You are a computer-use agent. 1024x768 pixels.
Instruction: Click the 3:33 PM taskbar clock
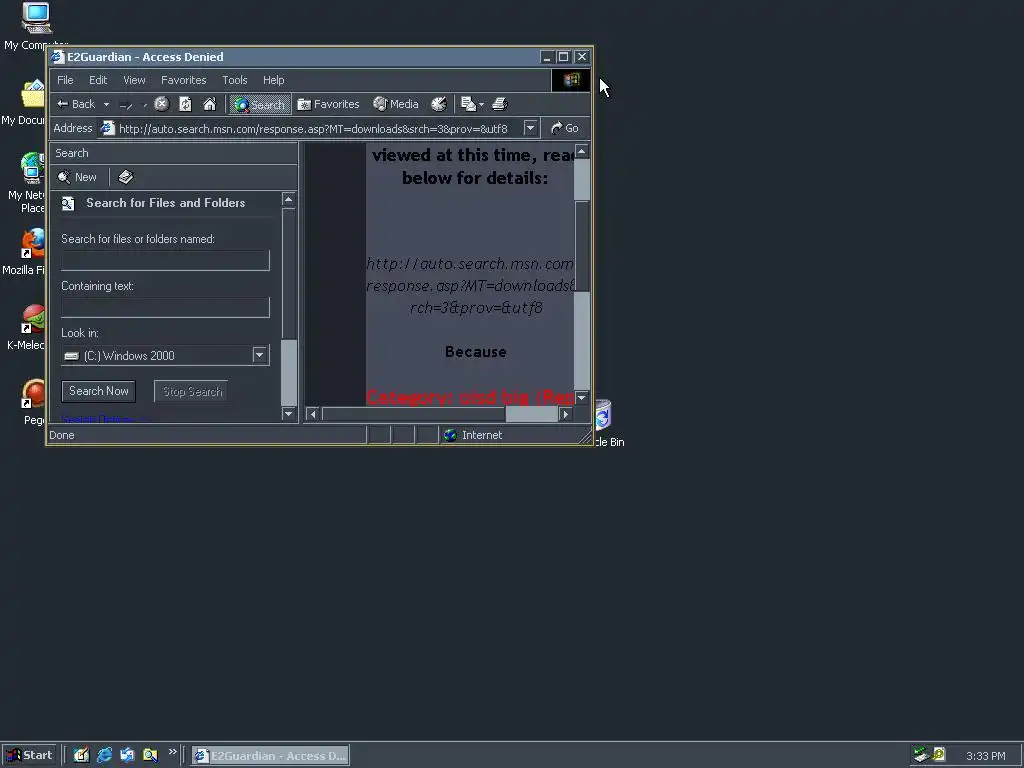[x=985, y=756]
